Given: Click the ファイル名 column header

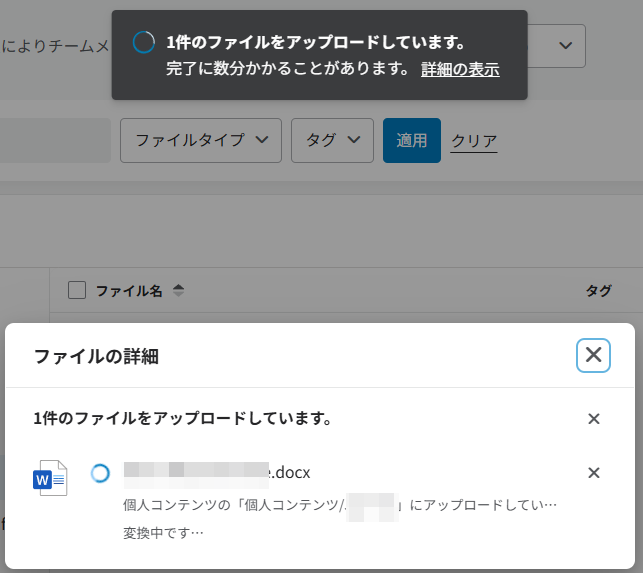Looking at the screenshot, I should click(x=129, y=291).
